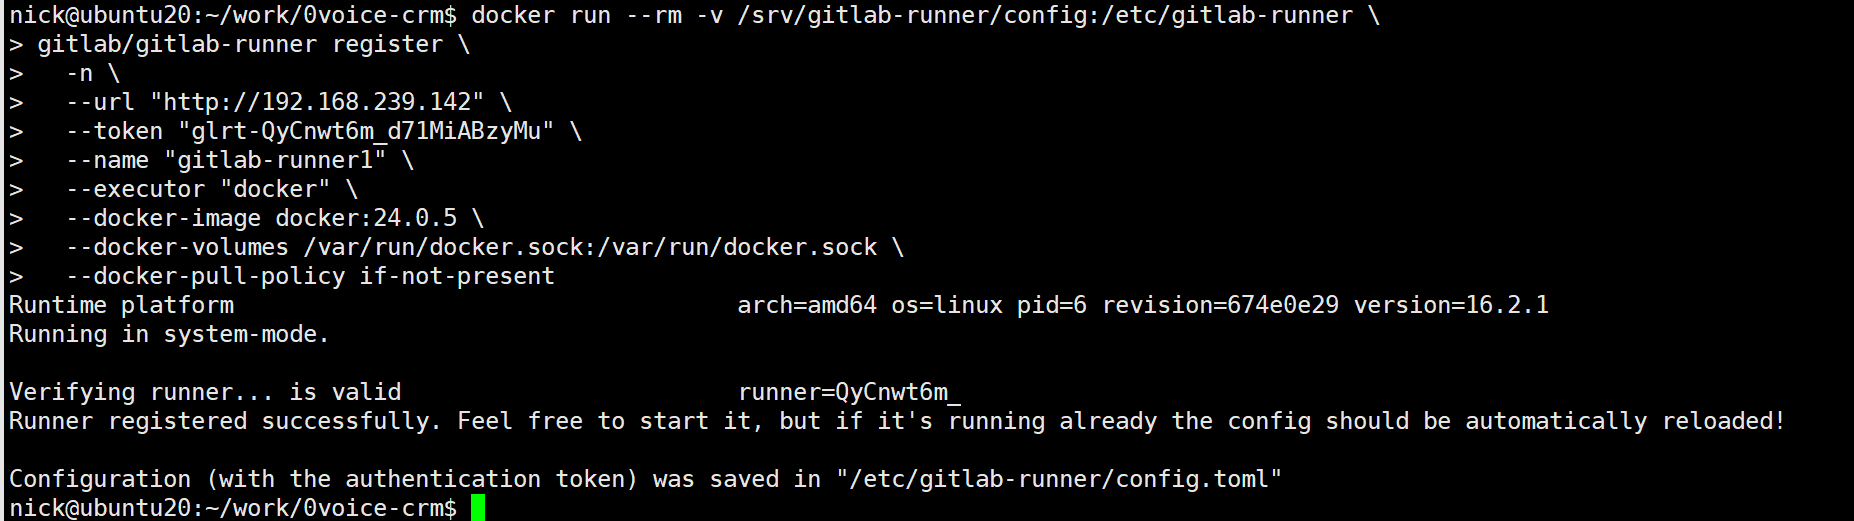Click the "Verifying runner... is valid" text
This screenshot has width=1854, height=521.
(x=205, y=392)
